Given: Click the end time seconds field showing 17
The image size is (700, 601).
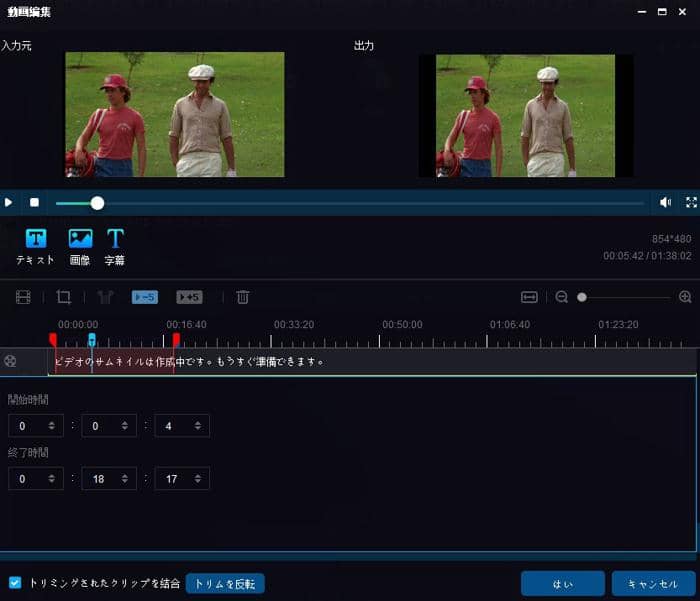Looking at the screenshot, I should (x=182, y=479).
